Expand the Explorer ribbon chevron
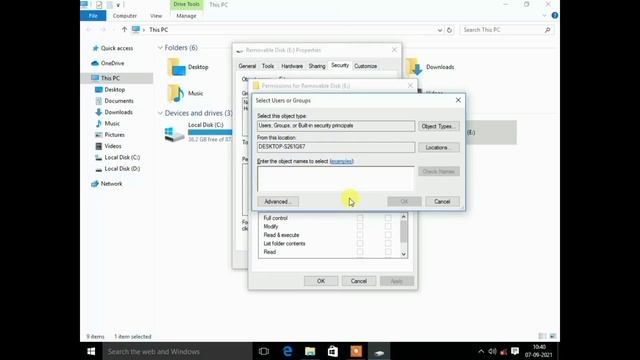640x360 pixels. 544,16
